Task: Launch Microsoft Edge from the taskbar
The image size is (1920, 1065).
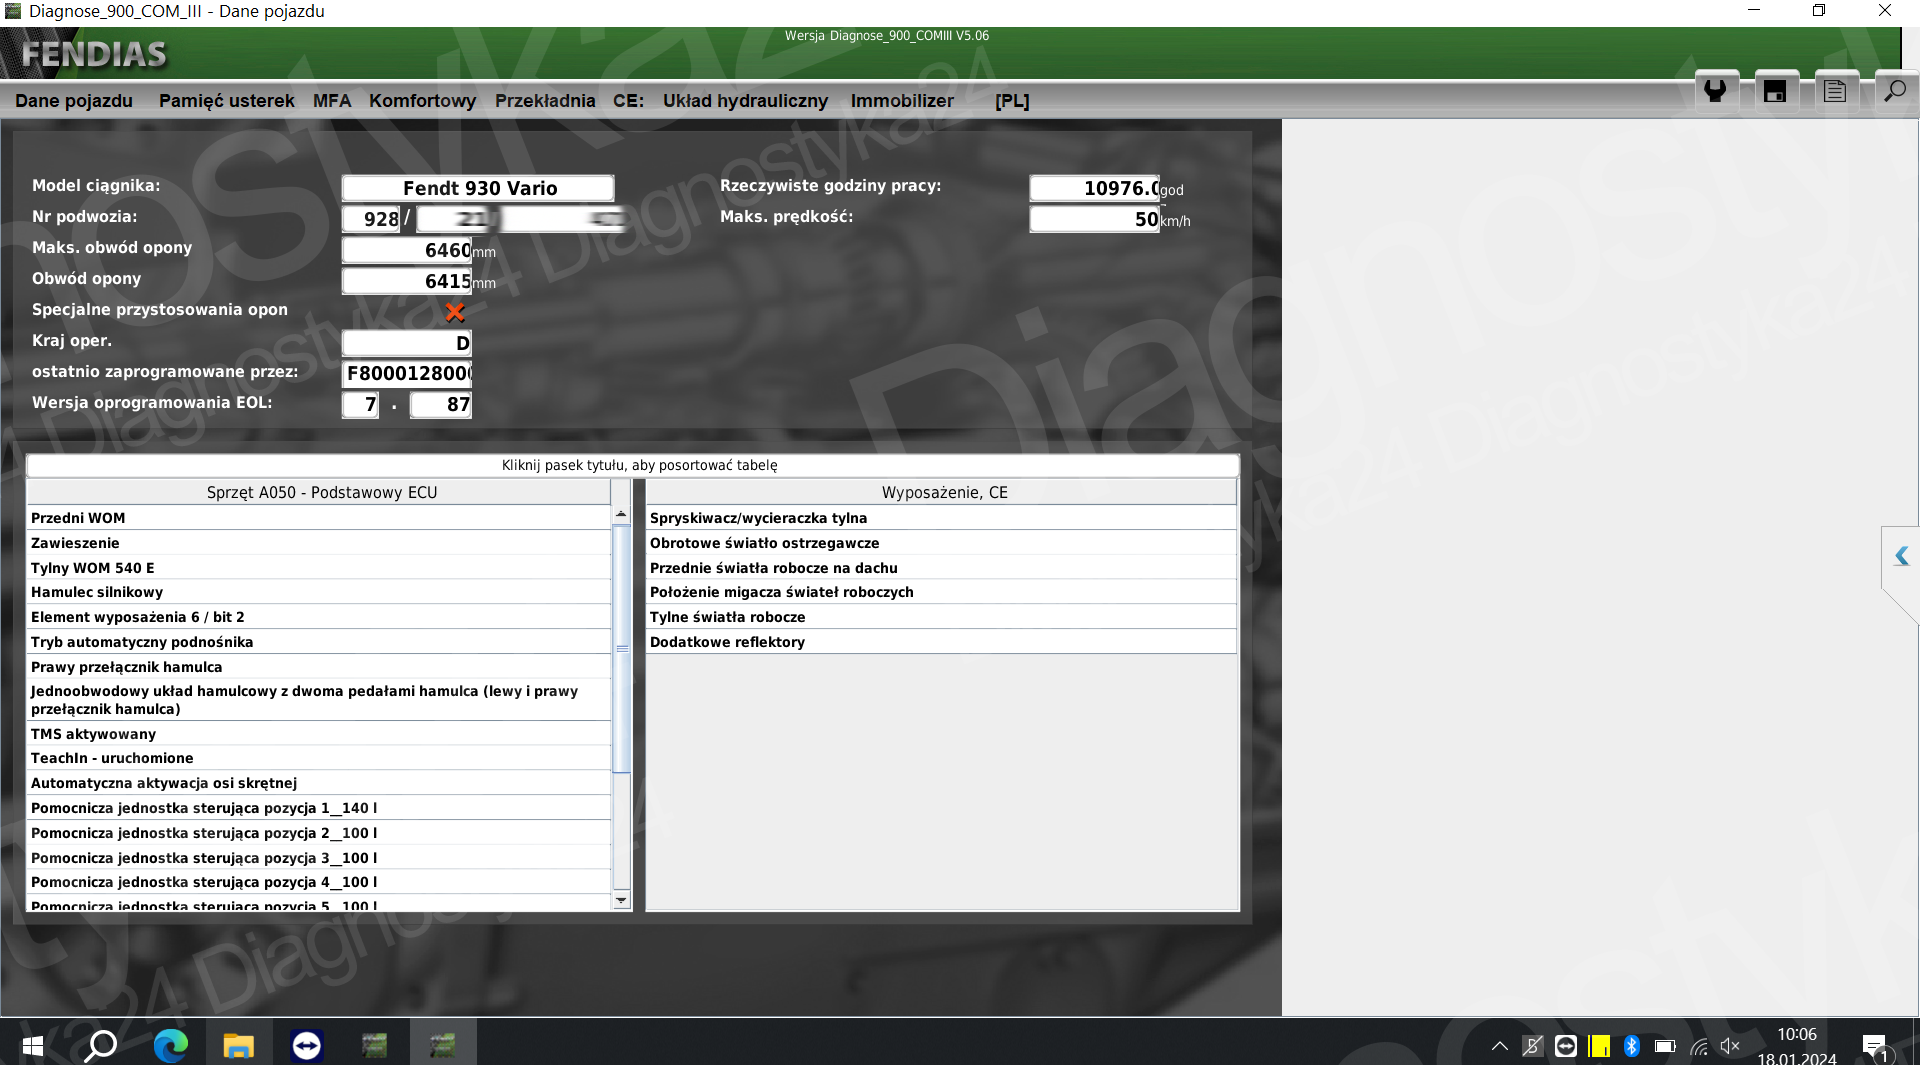Action: pos(171,1046)
